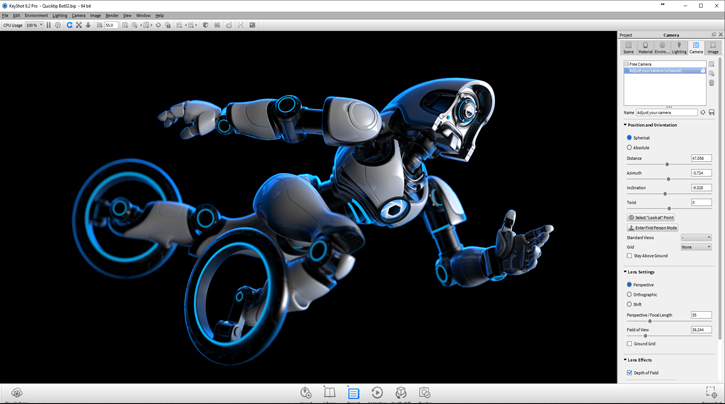Switch to the Image tab
725x404 pixels.
tap(713, 48)
